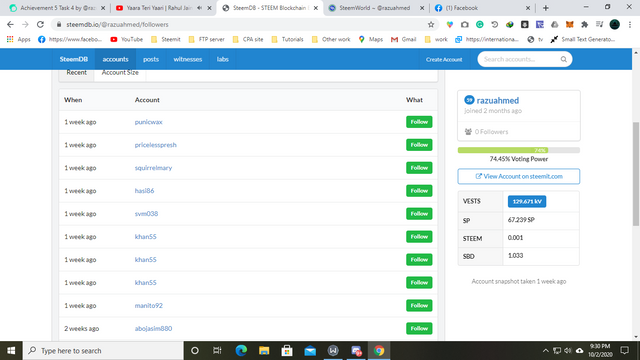The height and width of the screenshot is (360, 640).
Task: Open Microsoft Edge from taskbar
Action: pyautogui.click(x=241, y=351)
